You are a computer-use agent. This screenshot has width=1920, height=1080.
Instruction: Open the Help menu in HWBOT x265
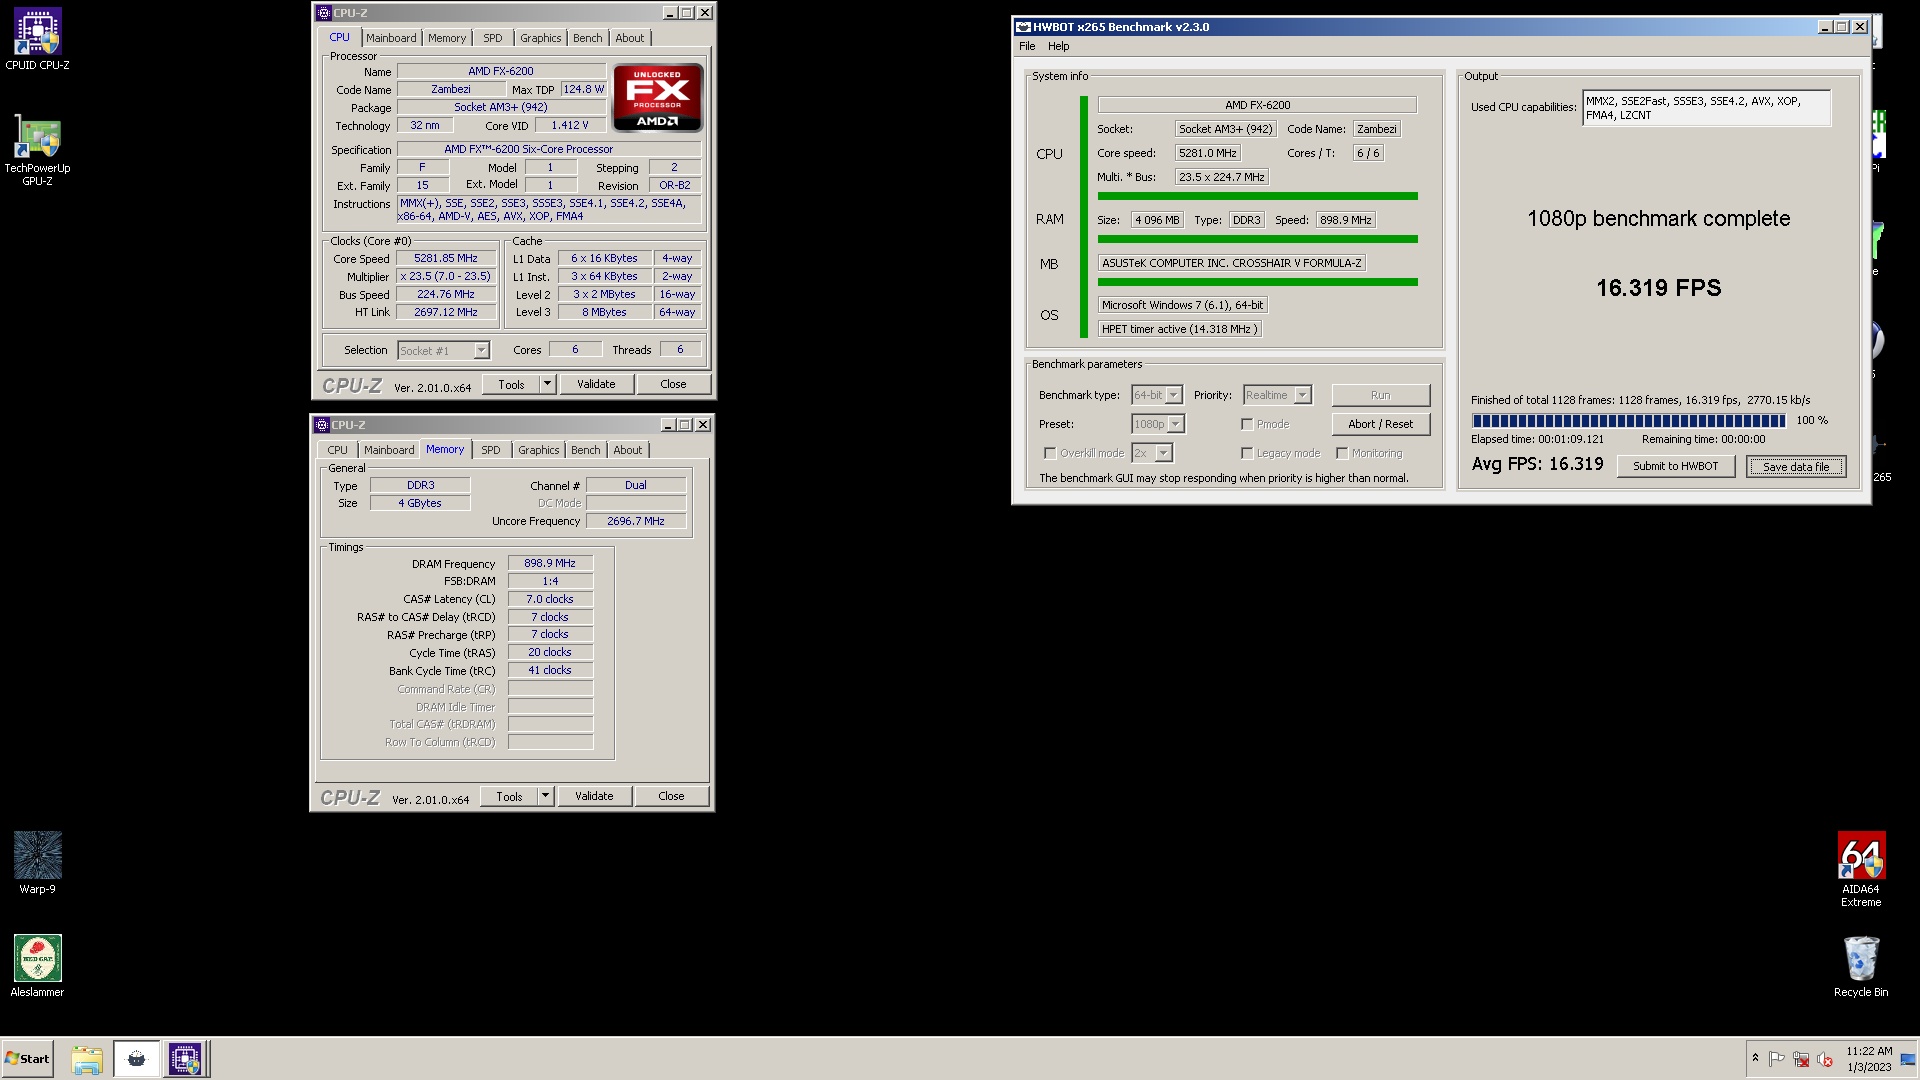pyautogui.click(x=1058, y=46)
